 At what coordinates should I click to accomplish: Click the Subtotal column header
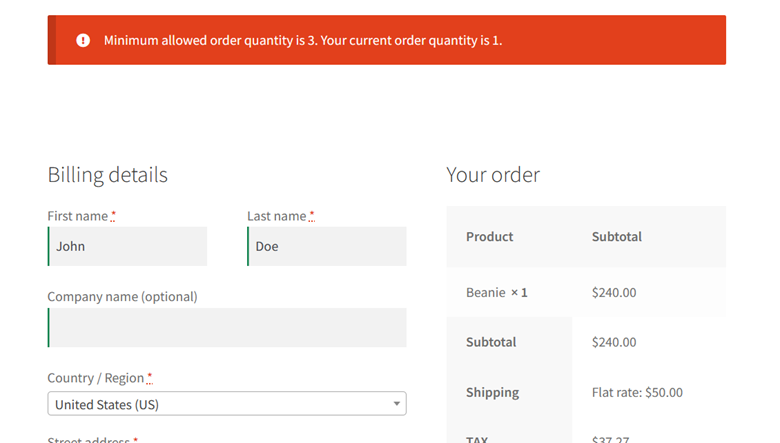coord(617,237)
